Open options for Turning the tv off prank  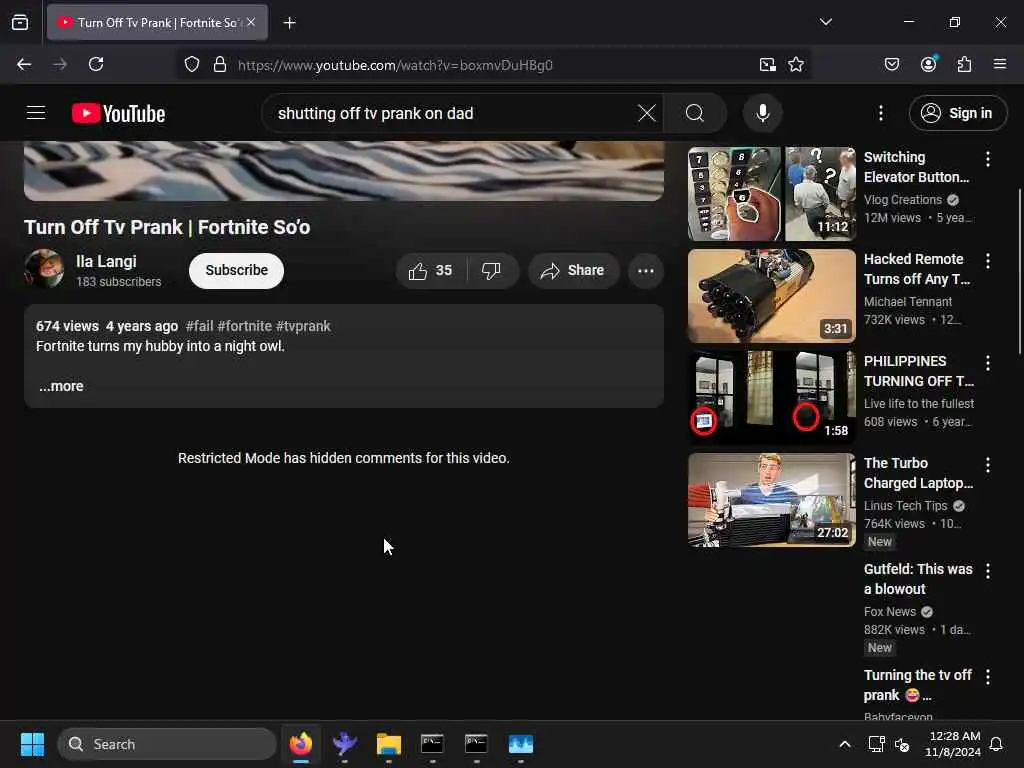(987, 677)
